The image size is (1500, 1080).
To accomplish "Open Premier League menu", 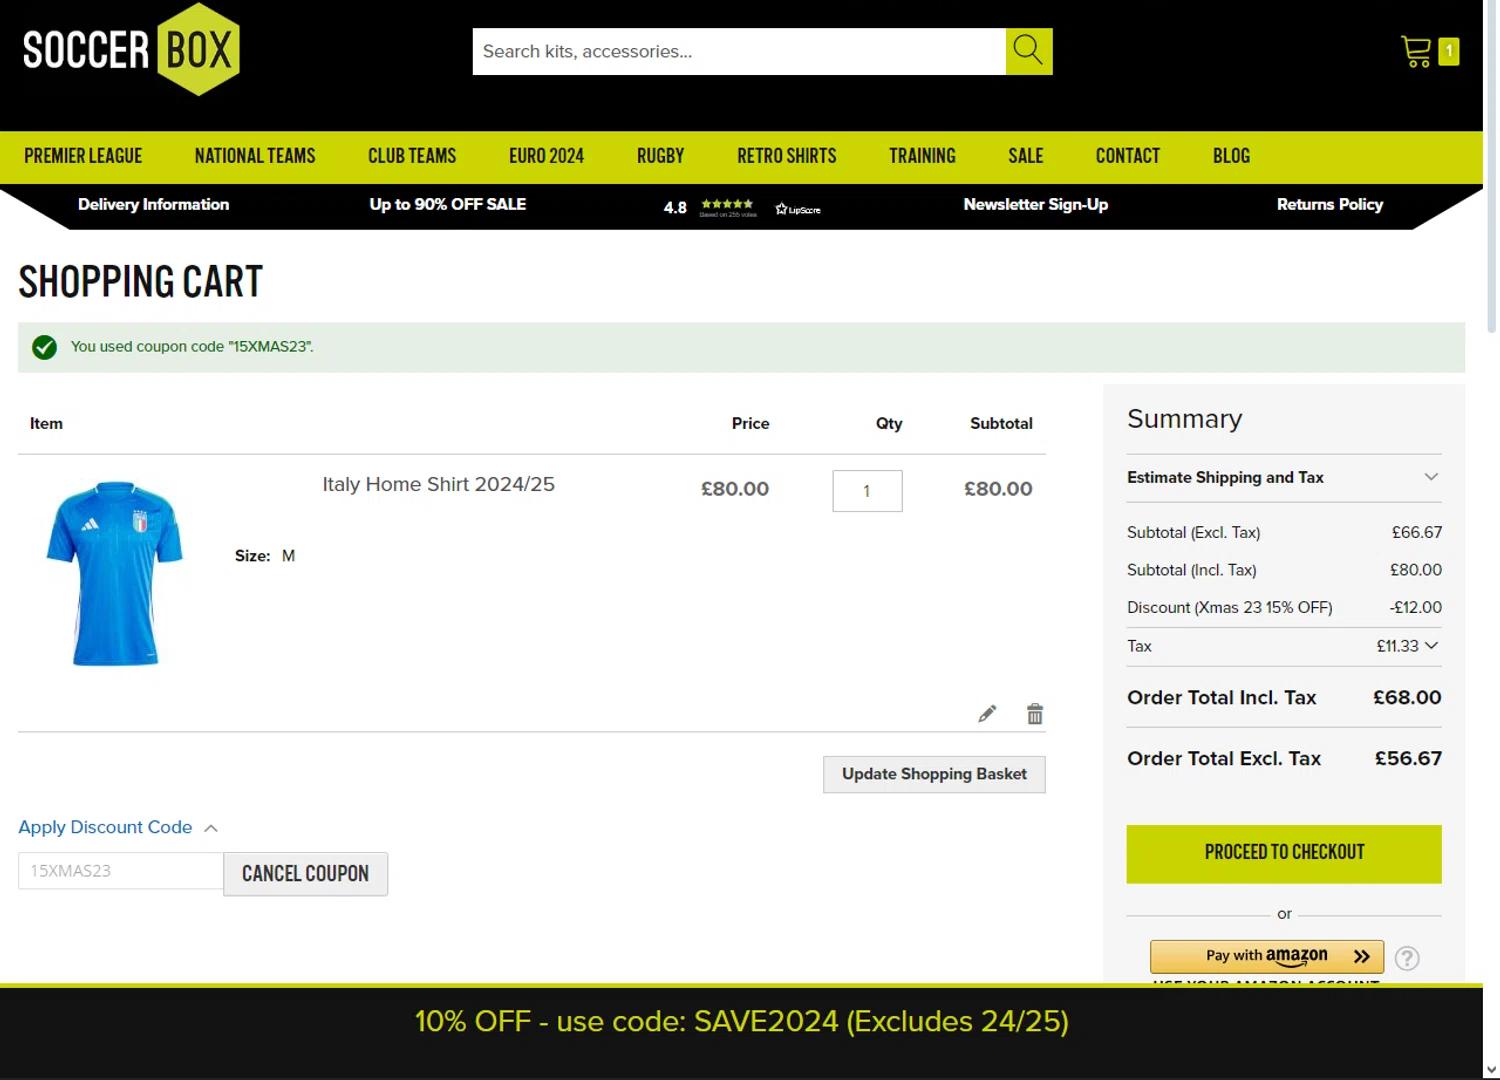I will [83, 156].
